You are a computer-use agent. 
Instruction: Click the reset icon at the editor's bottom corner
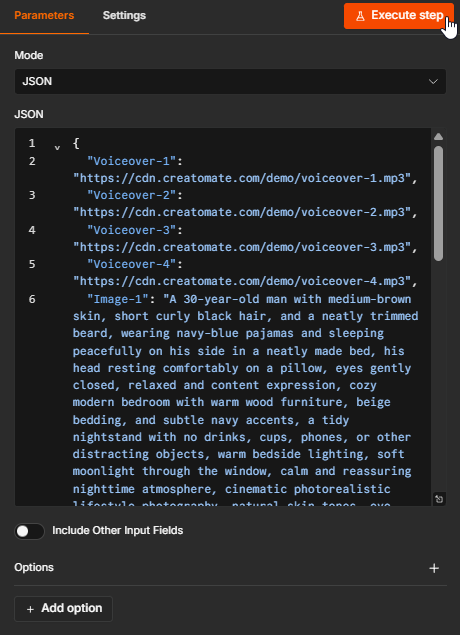pos(439,499)
